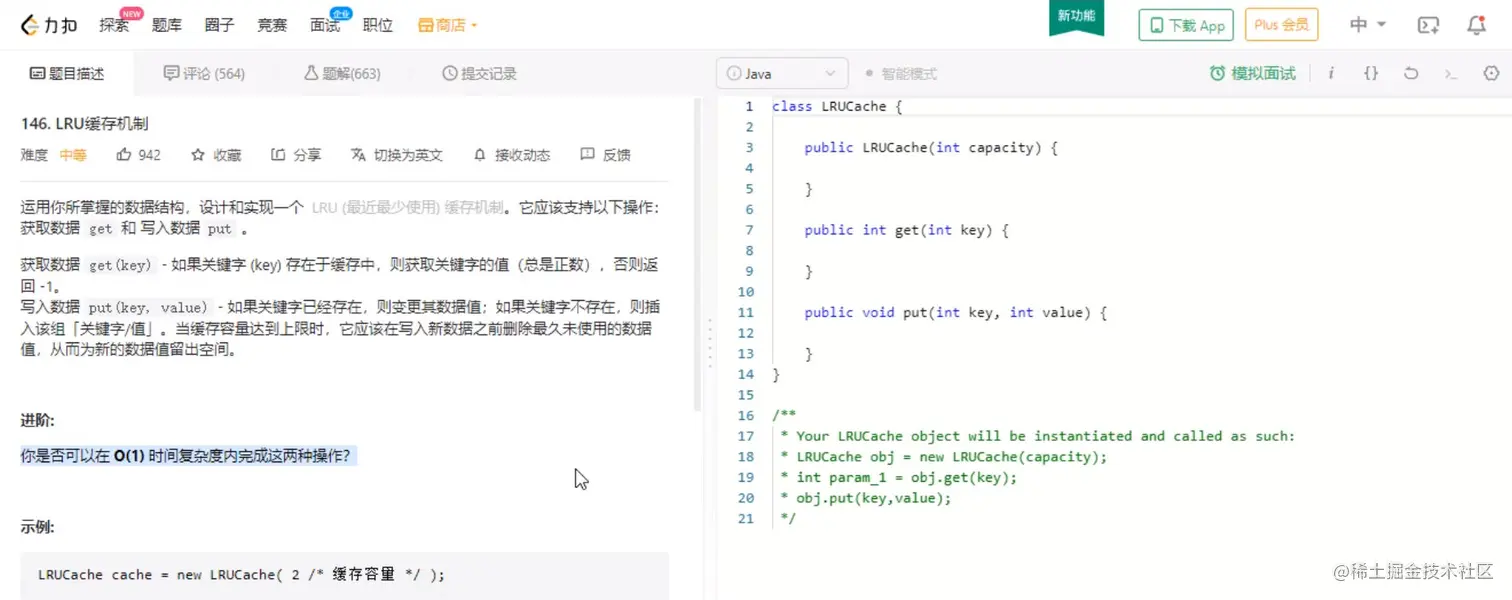Click the LRU (最近最少使用) 缓存机制 link
The image size is (1512, 600).
coord(407,208)
